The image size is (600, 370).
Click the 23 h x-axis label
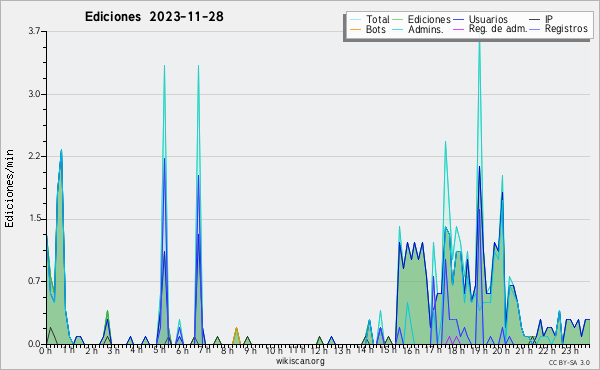[x=569, y=351]
